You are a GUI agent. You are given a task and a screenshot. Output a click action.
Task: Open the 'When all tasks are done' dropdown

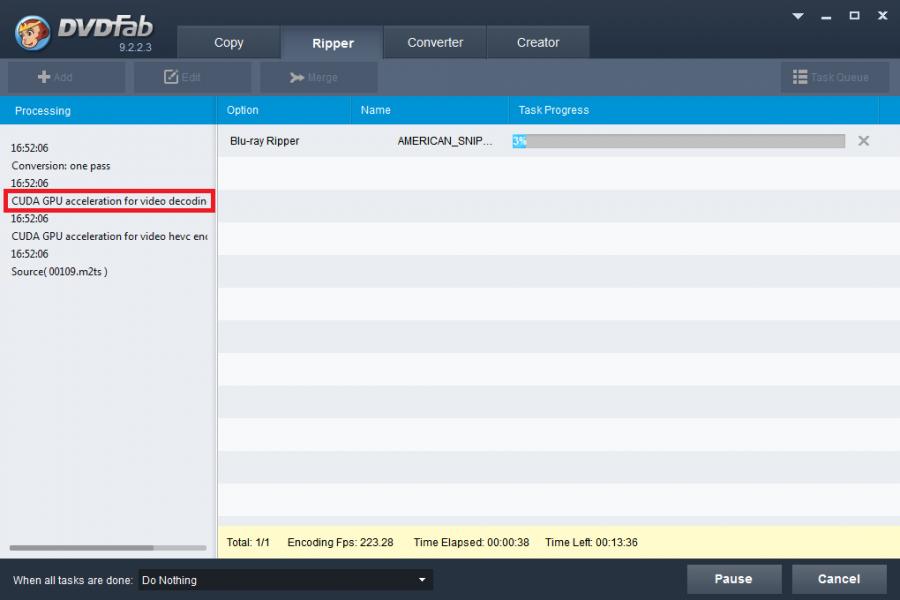tap(286, 580)
